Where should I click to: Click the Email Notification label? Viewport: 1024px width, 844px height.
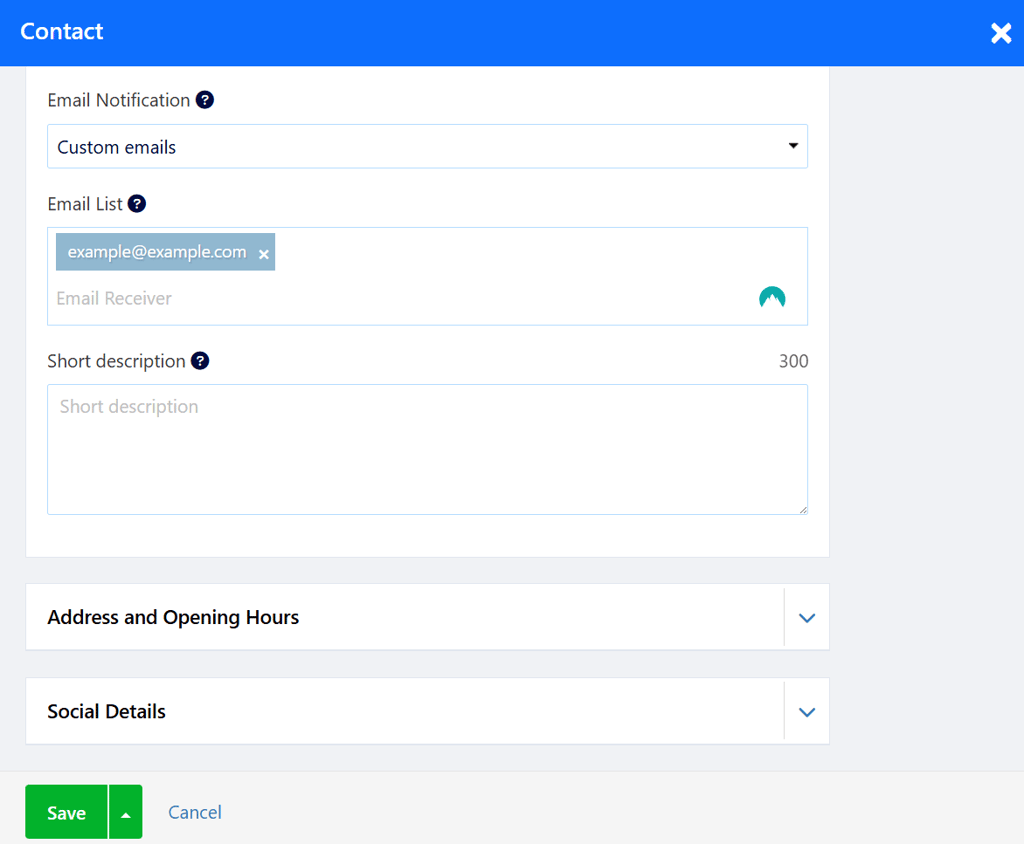tap(119, 100)
